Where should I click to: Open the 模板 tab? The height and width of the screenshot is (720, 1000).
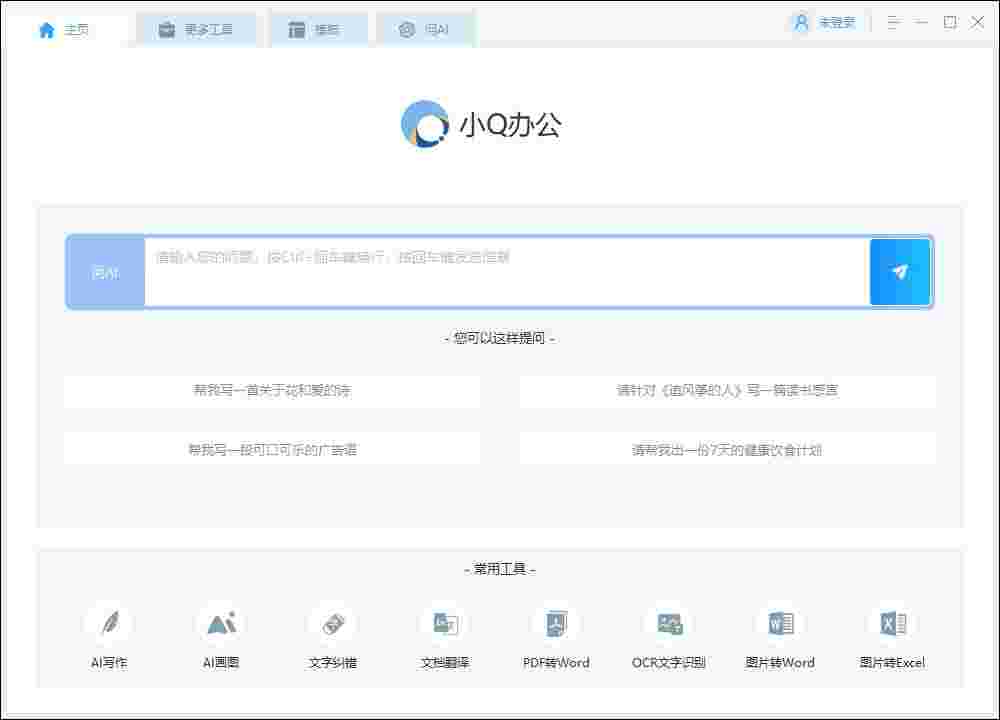click(318, 29)
